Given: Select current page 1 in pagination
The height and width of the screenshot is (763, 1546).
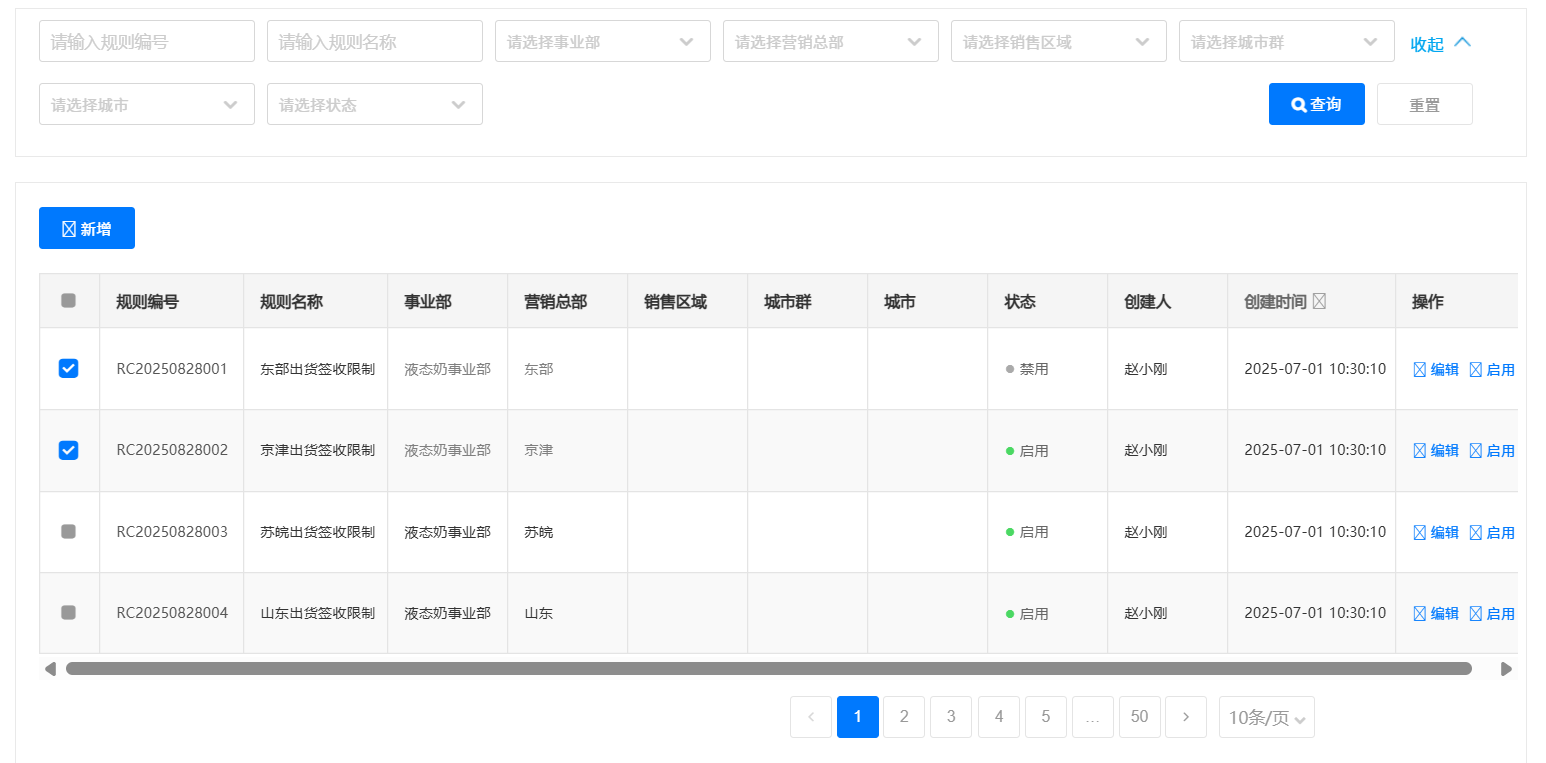Looking at the screenshot, I should pos(858,717).
